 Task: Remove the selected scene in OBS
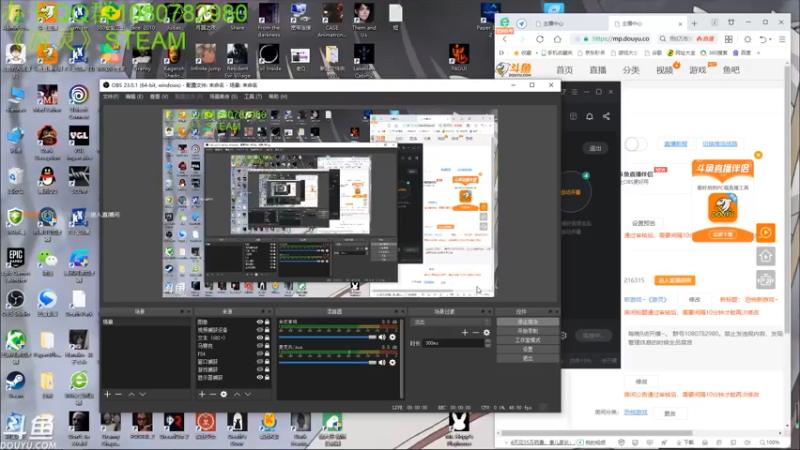pos(118,394)
